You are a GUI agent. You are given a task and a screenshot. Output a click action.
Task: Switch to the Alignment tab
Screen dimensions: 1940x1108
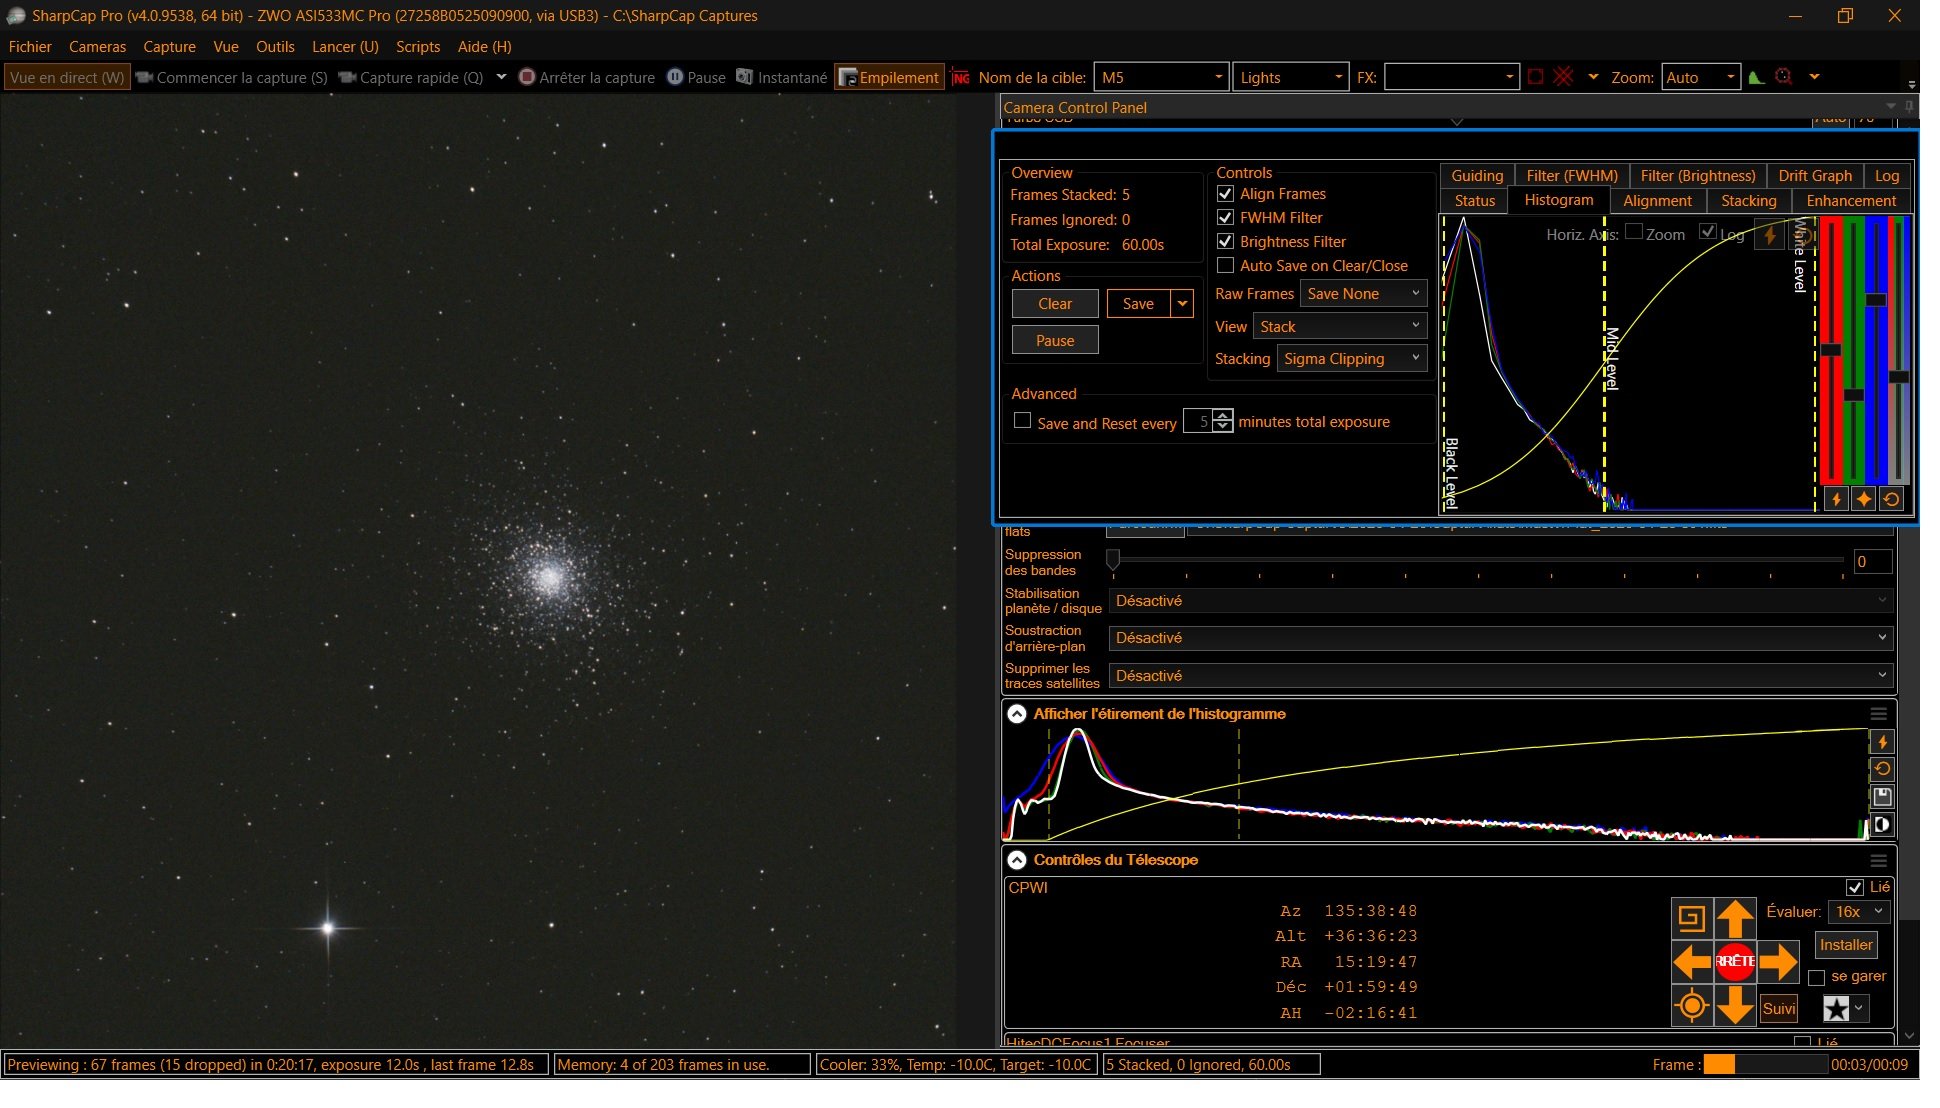pos(1657,201)
